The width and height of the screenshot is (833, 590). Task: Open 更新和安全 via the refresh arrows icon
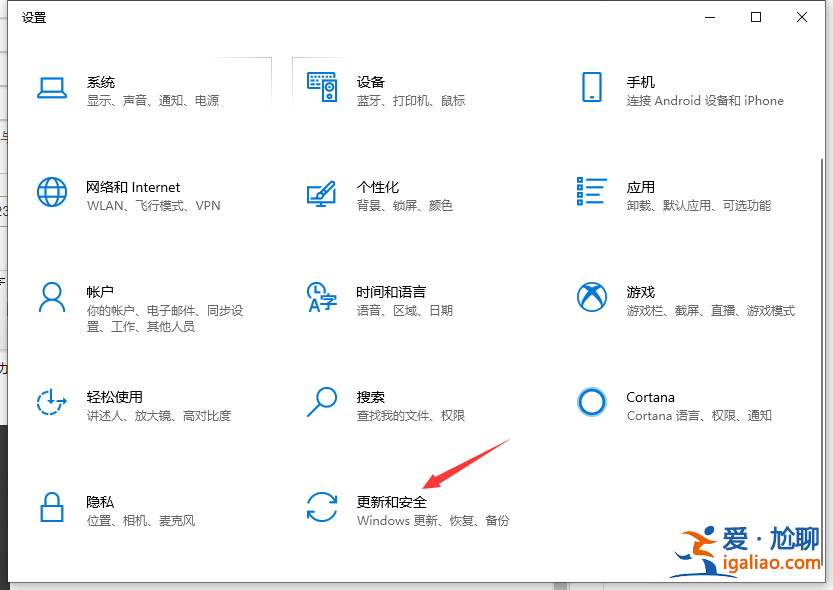coord(322,508)
